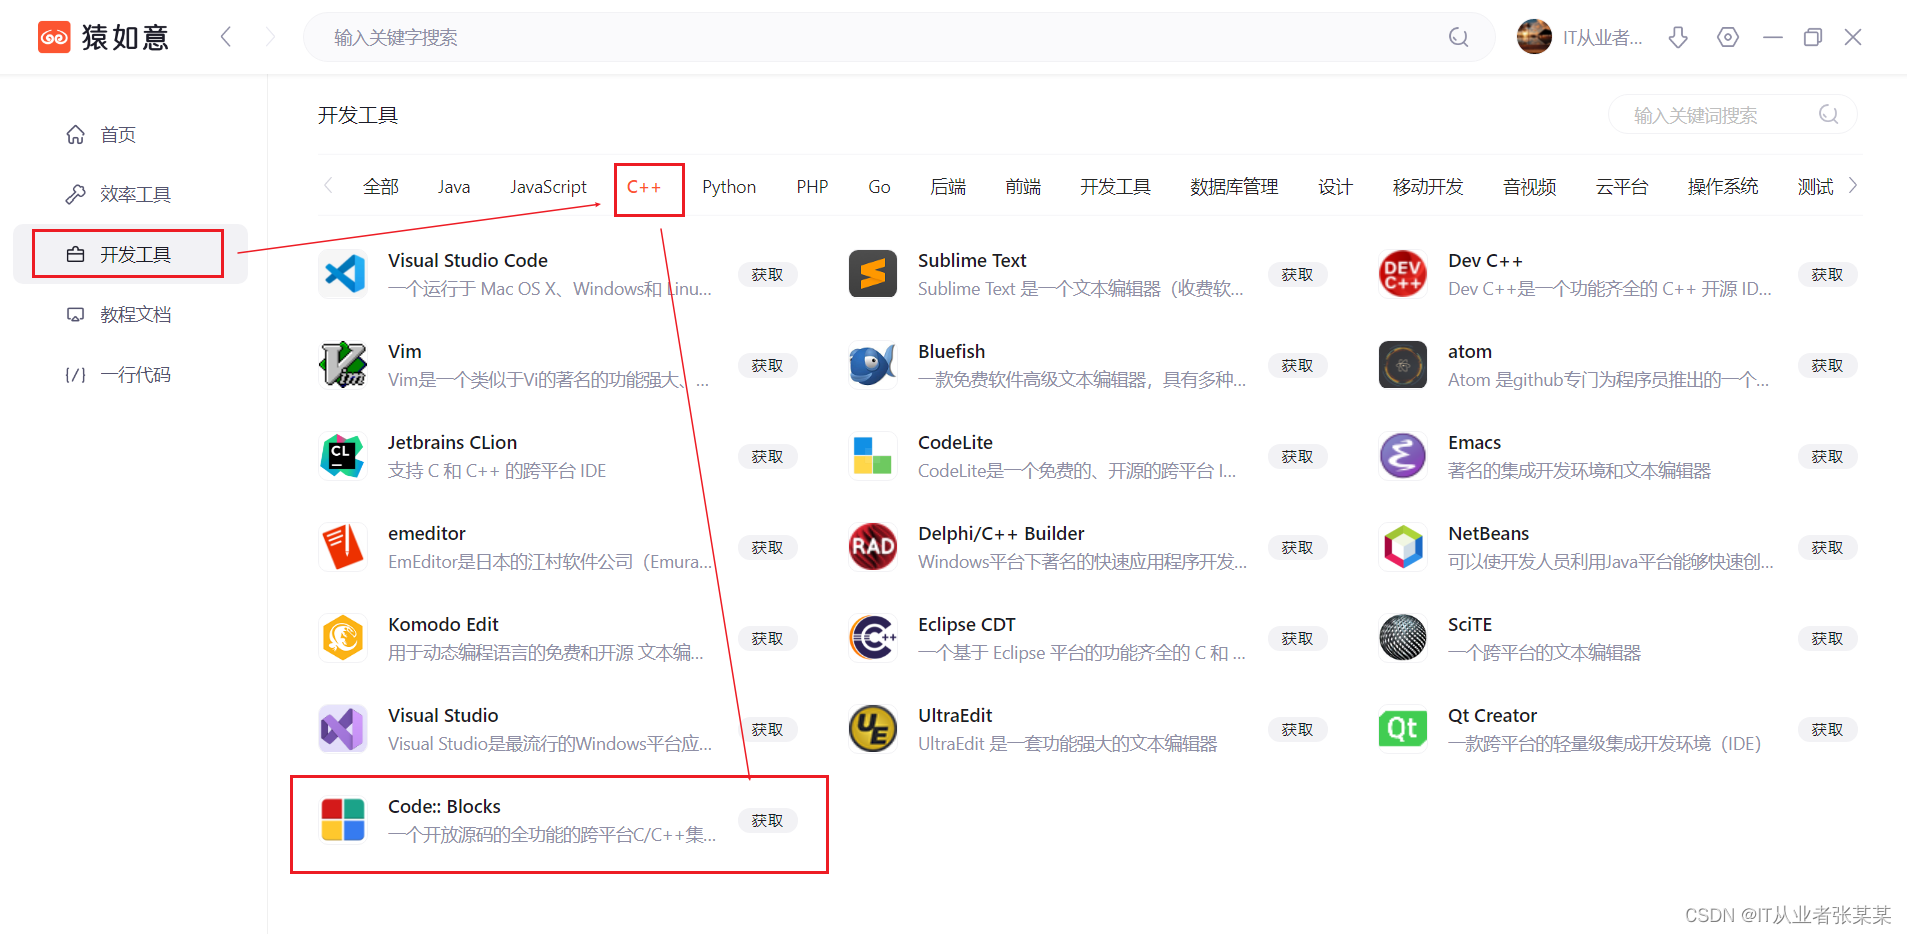Open the Emacs title text
The width and height of the screenshot is (1907, 934).
point(1474,442)
